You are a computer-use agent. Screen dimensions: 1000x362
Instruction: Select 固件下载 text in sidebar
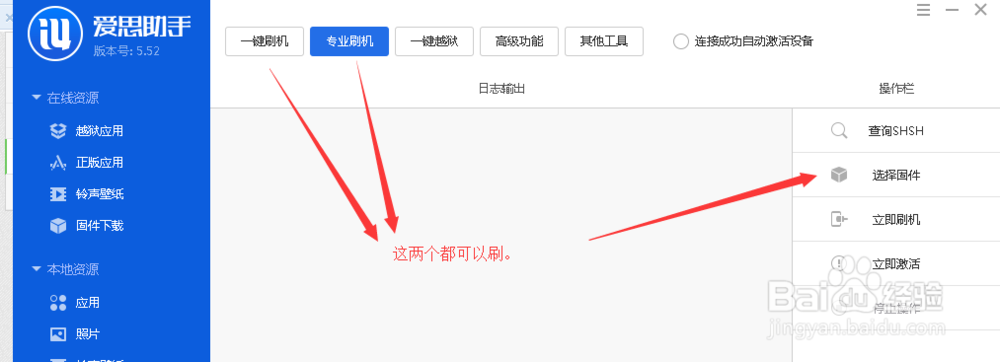[99, 225]
